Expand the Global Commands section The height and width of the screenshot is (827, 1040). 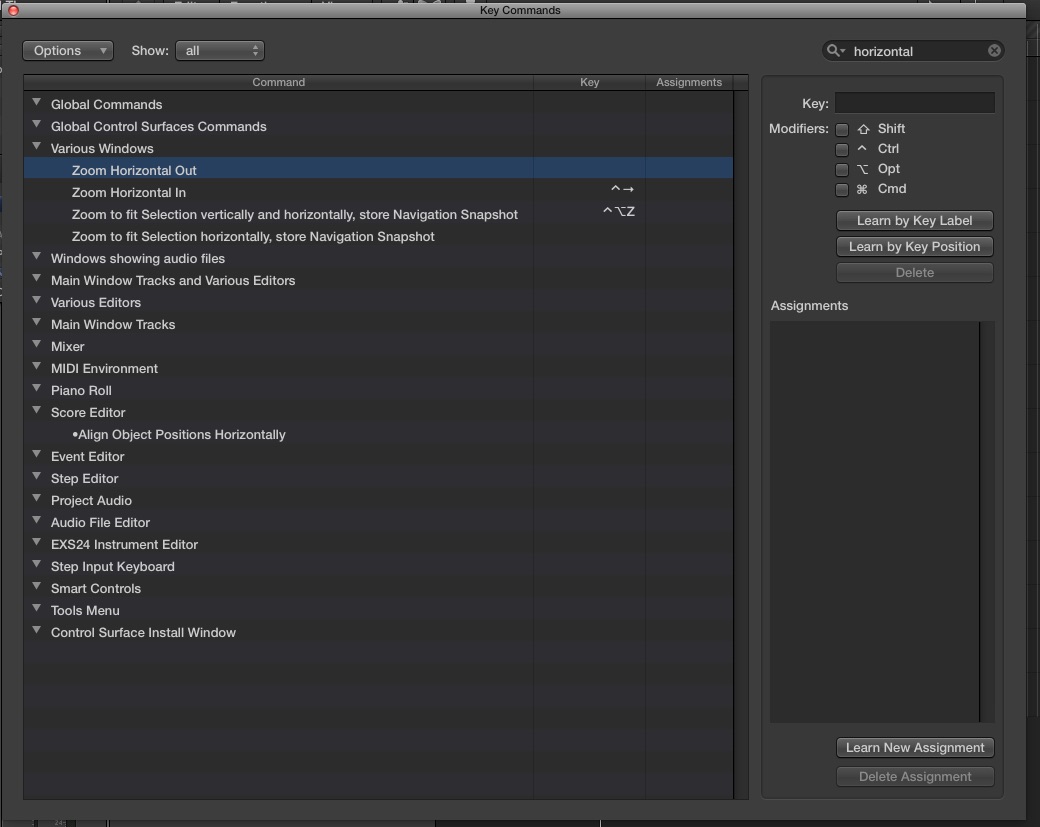point(36,104)
